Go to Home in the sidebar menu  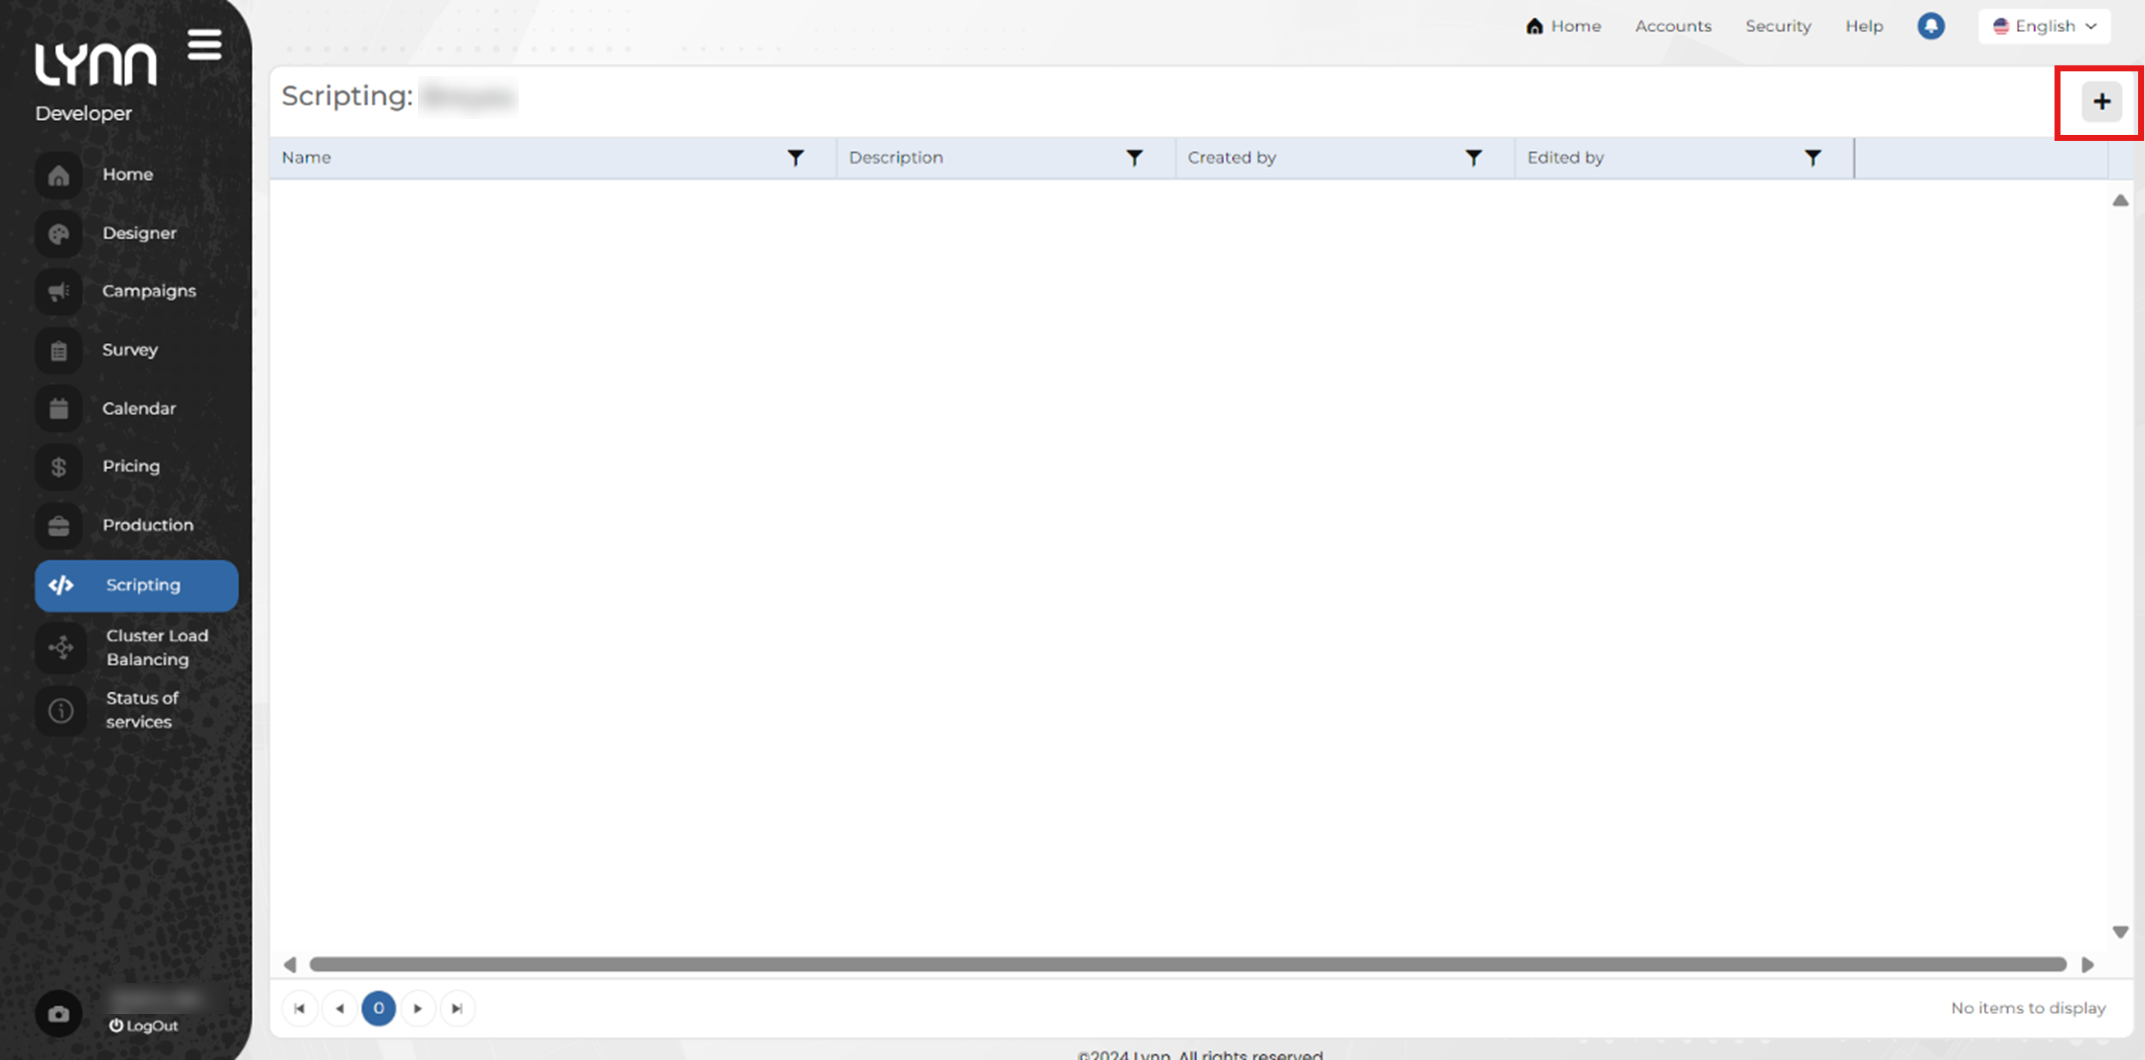coord(128,174)
